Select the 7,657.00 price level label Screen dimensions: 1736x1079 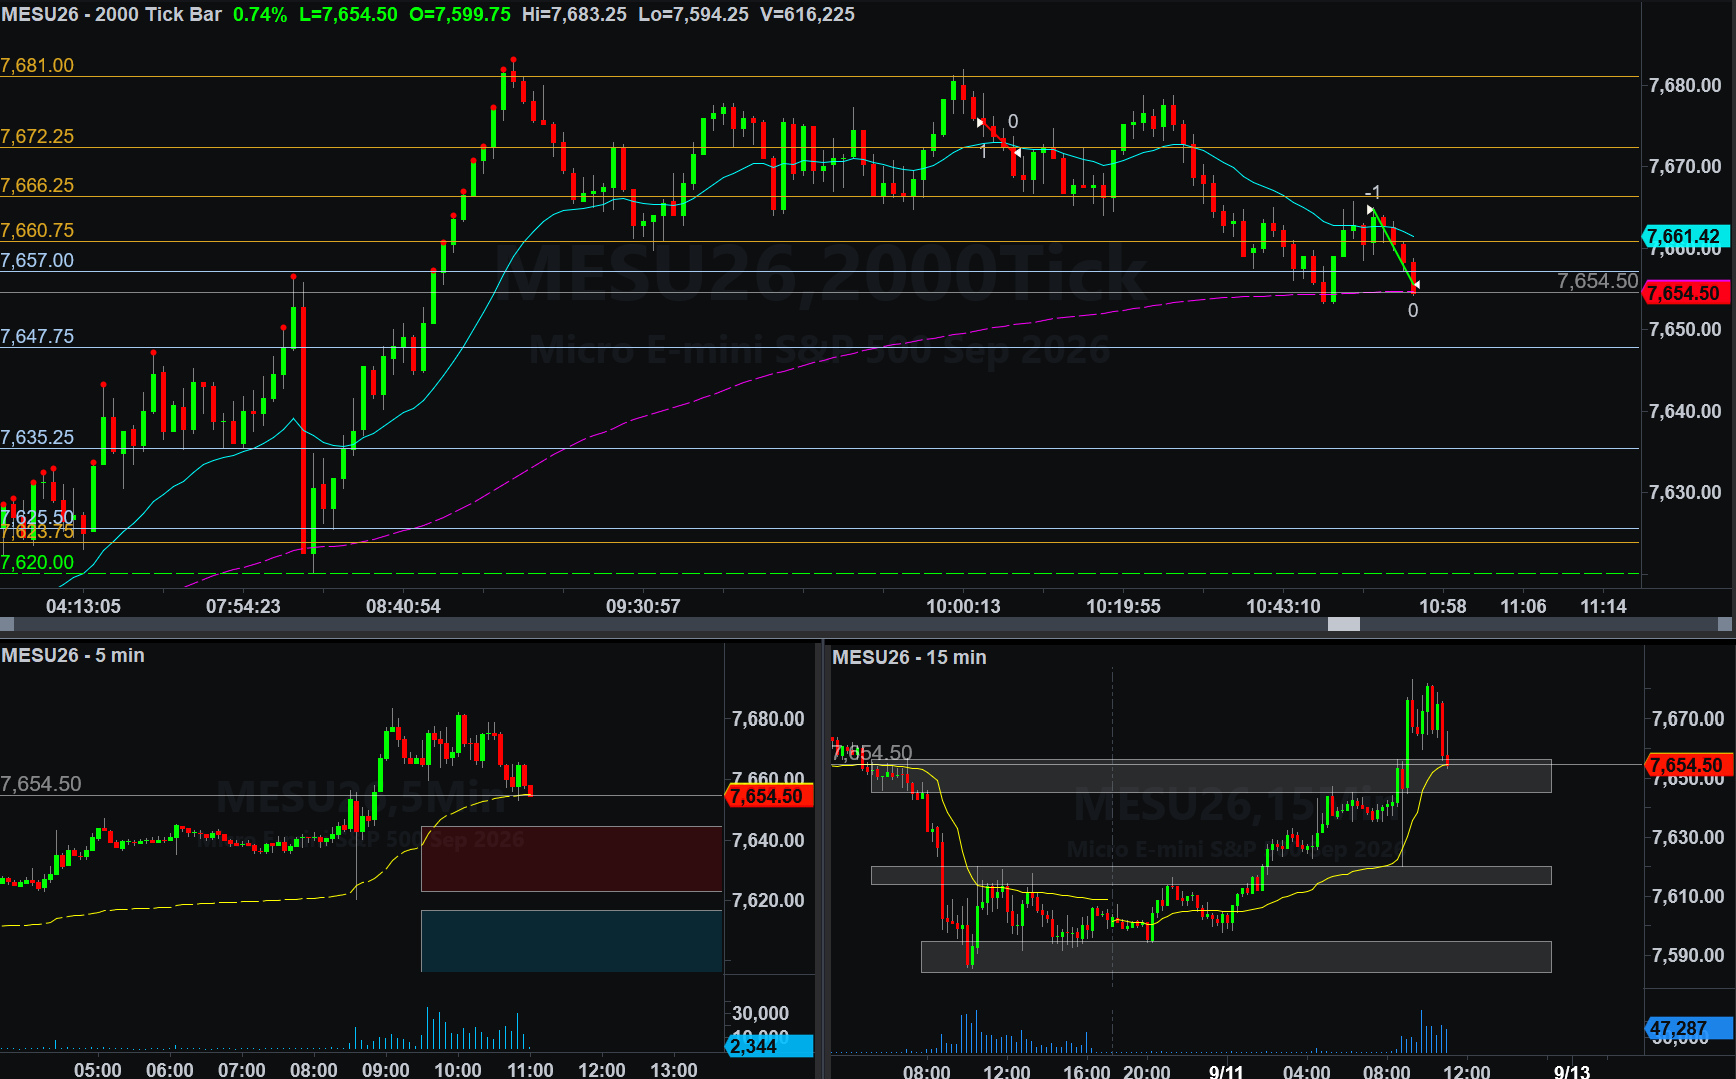(x=37, y=260)
